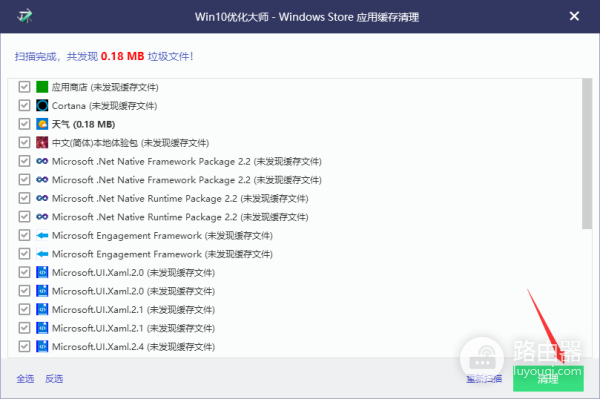Select the 应用商店 (未发现缓存文件) row text
The height and width of the screenshot is (399, 600).
[x=105, y=87]
